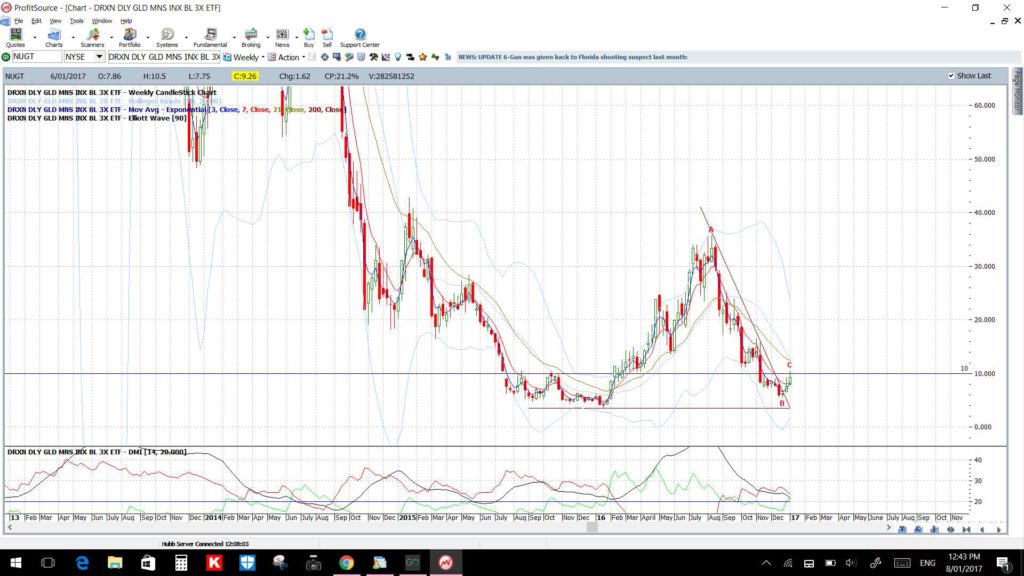Click the news headline ticker link
Viewport: 1024px width, 576px height.
click(x=573, y=57)
